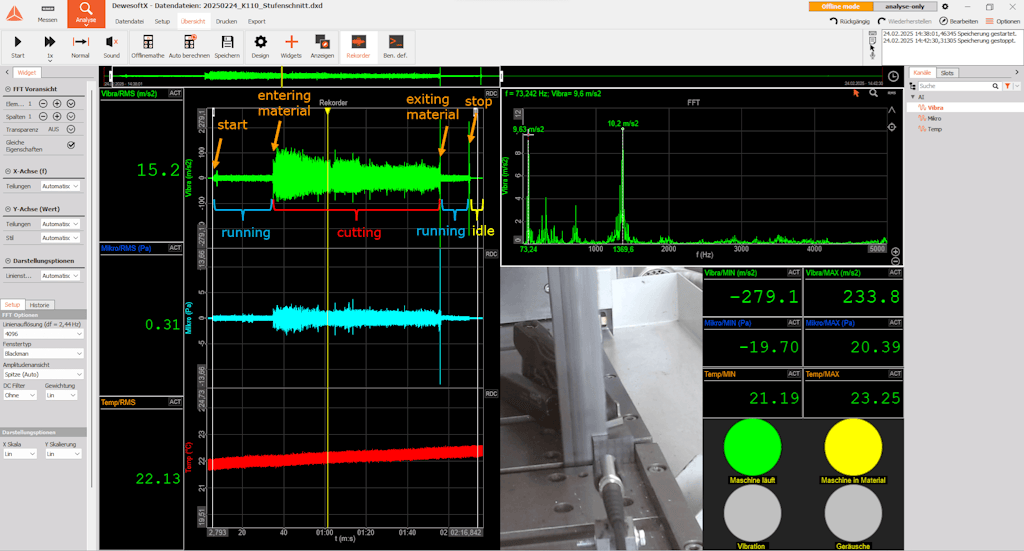
Task: Open the Export tab
Action: [257, 22]
